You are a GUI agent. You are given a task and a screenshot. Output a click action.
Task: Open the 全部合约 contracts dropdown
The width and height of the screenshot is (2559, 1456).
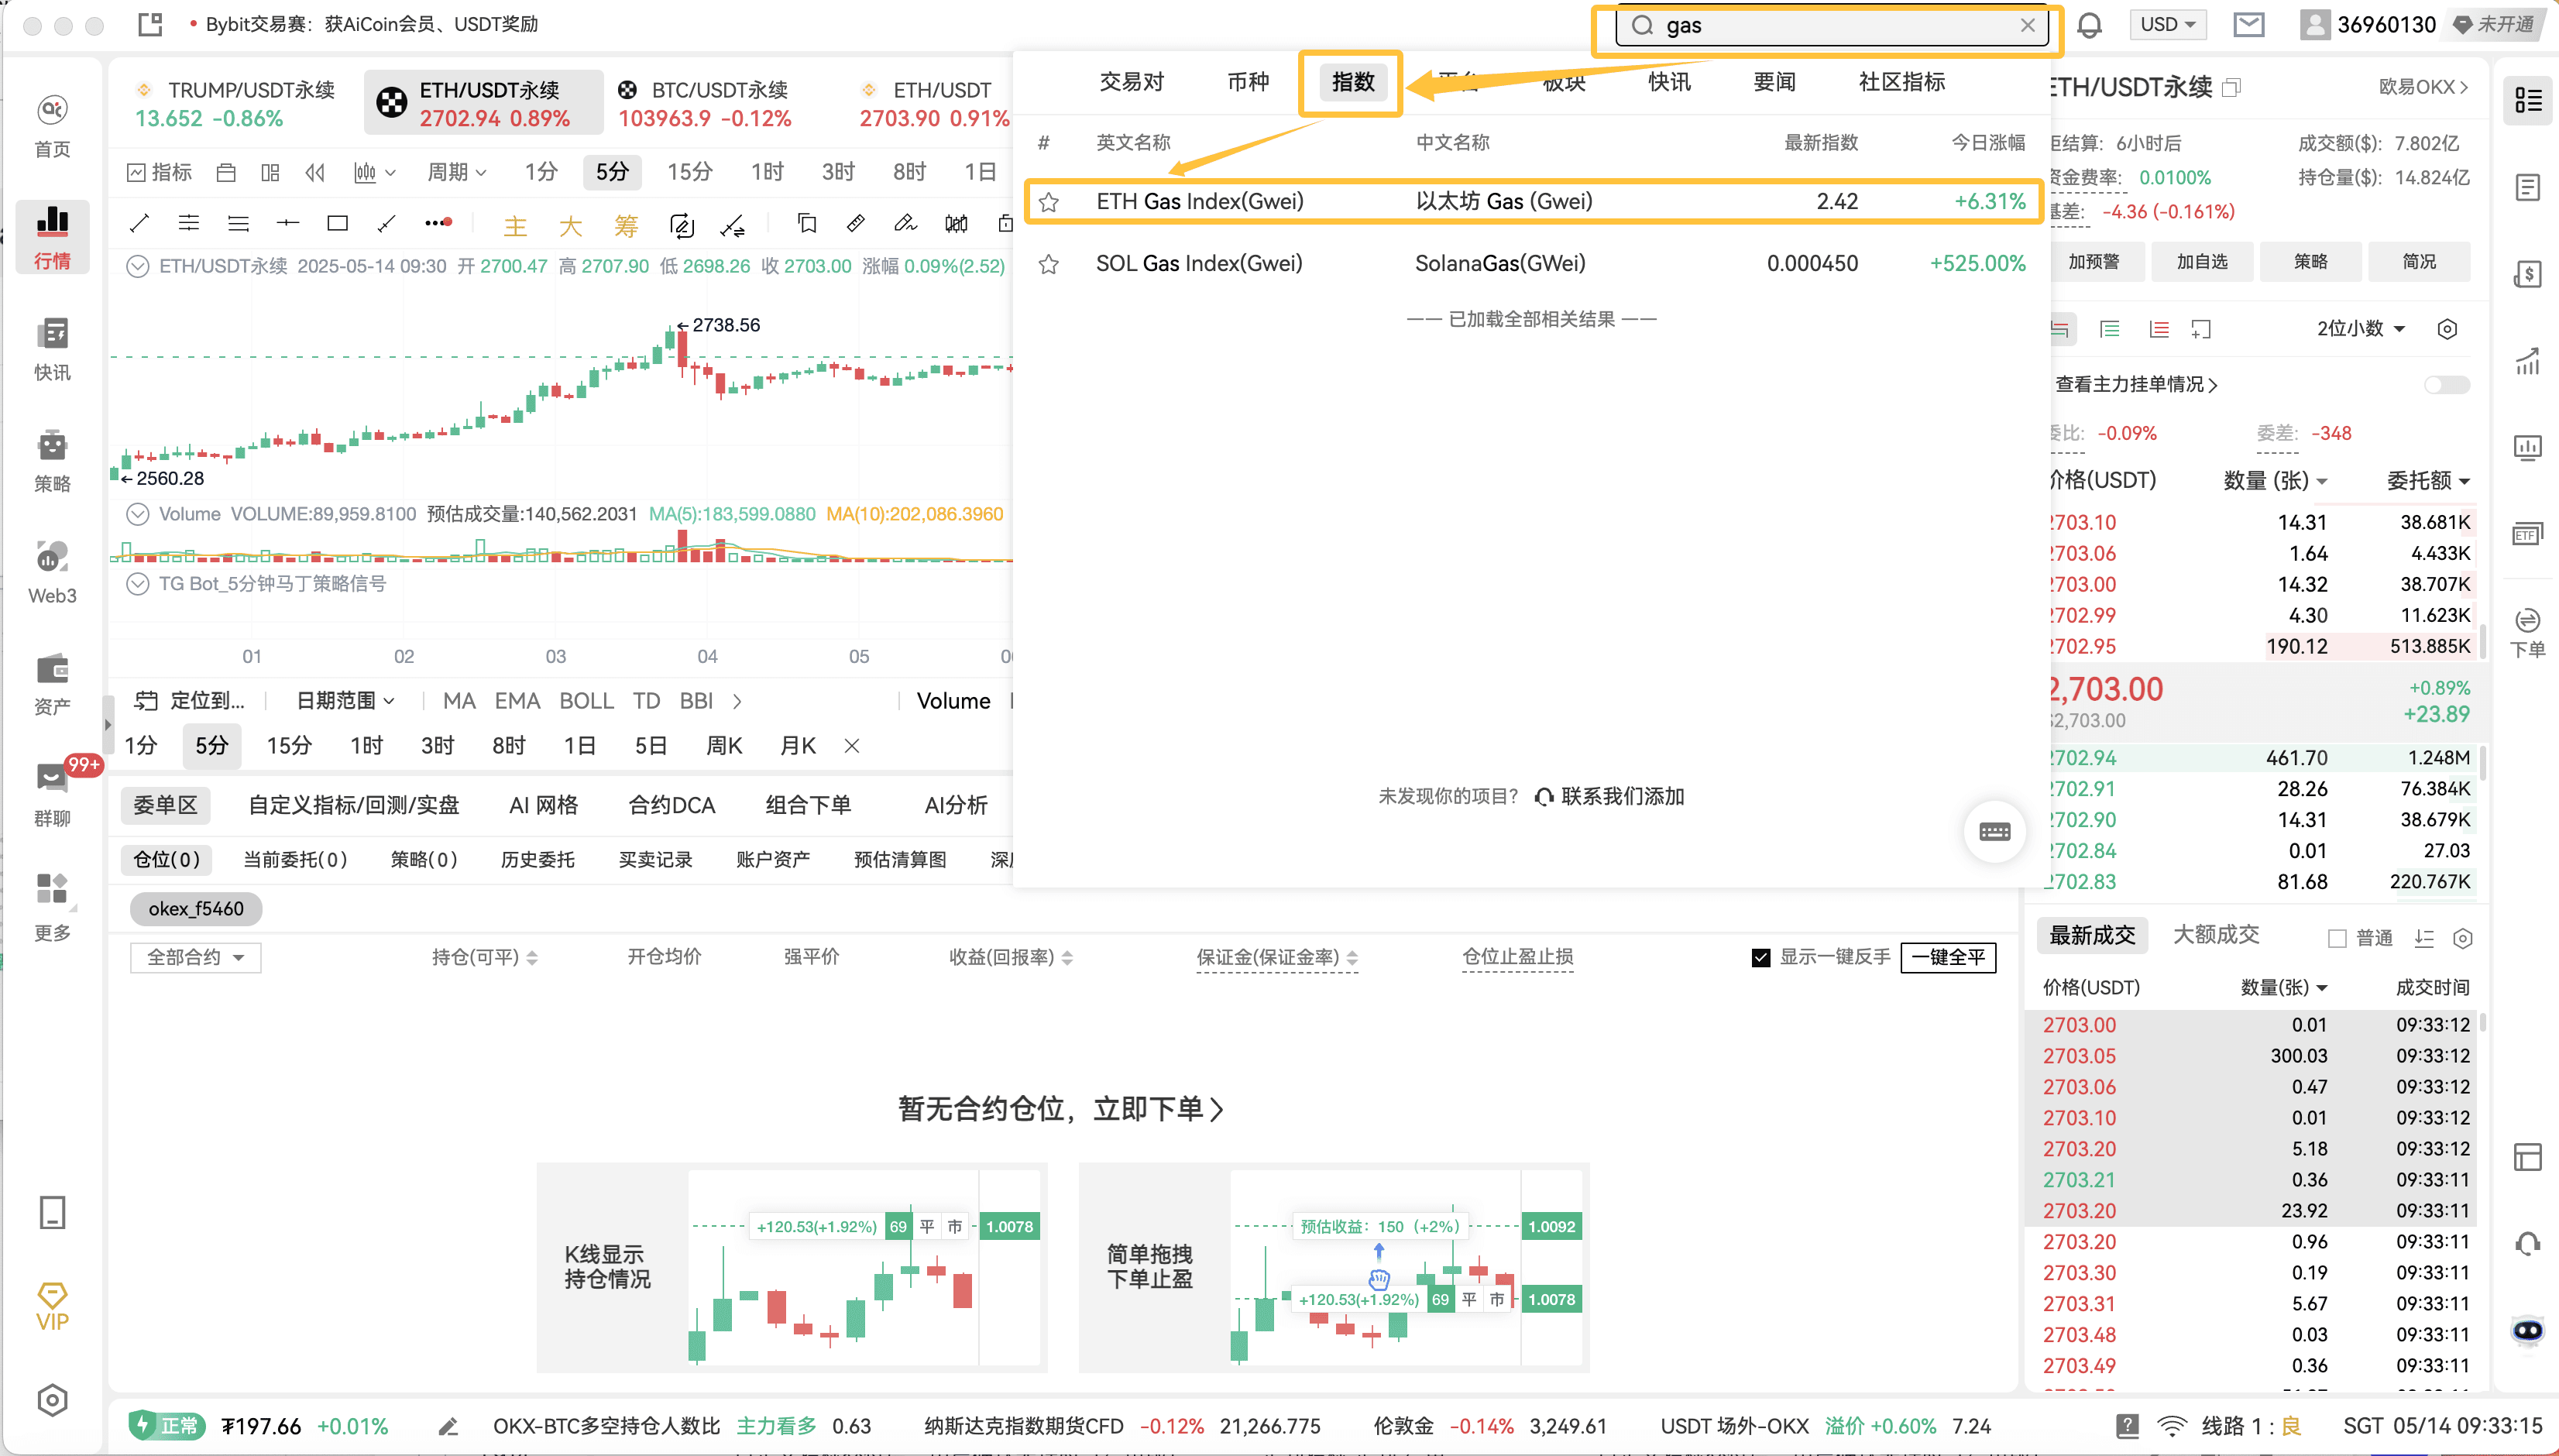(195, 957)
